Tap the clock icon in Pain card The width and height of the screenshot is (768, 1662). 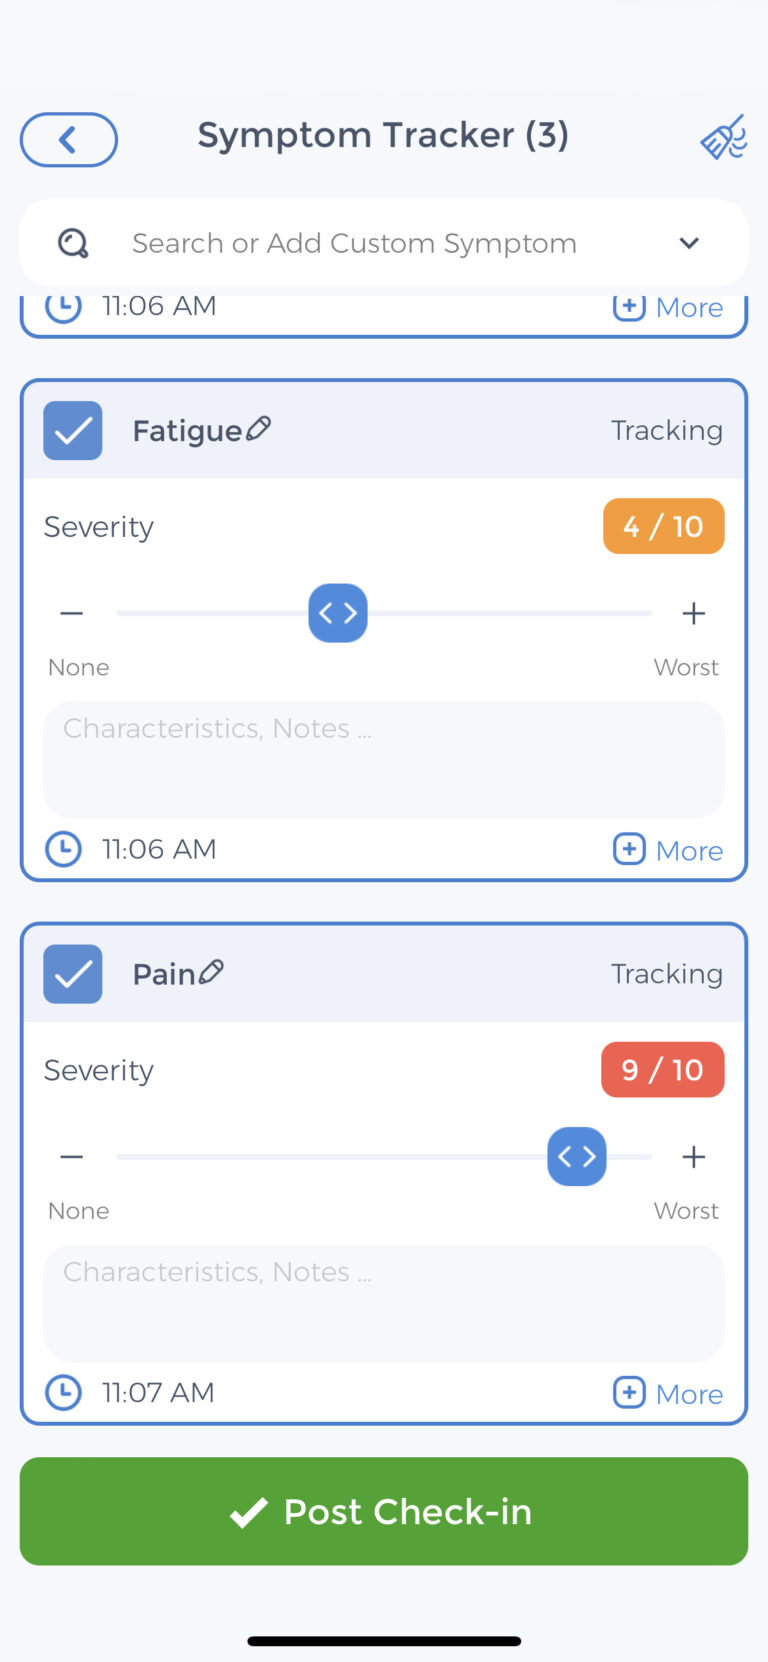coord(64,1392)
